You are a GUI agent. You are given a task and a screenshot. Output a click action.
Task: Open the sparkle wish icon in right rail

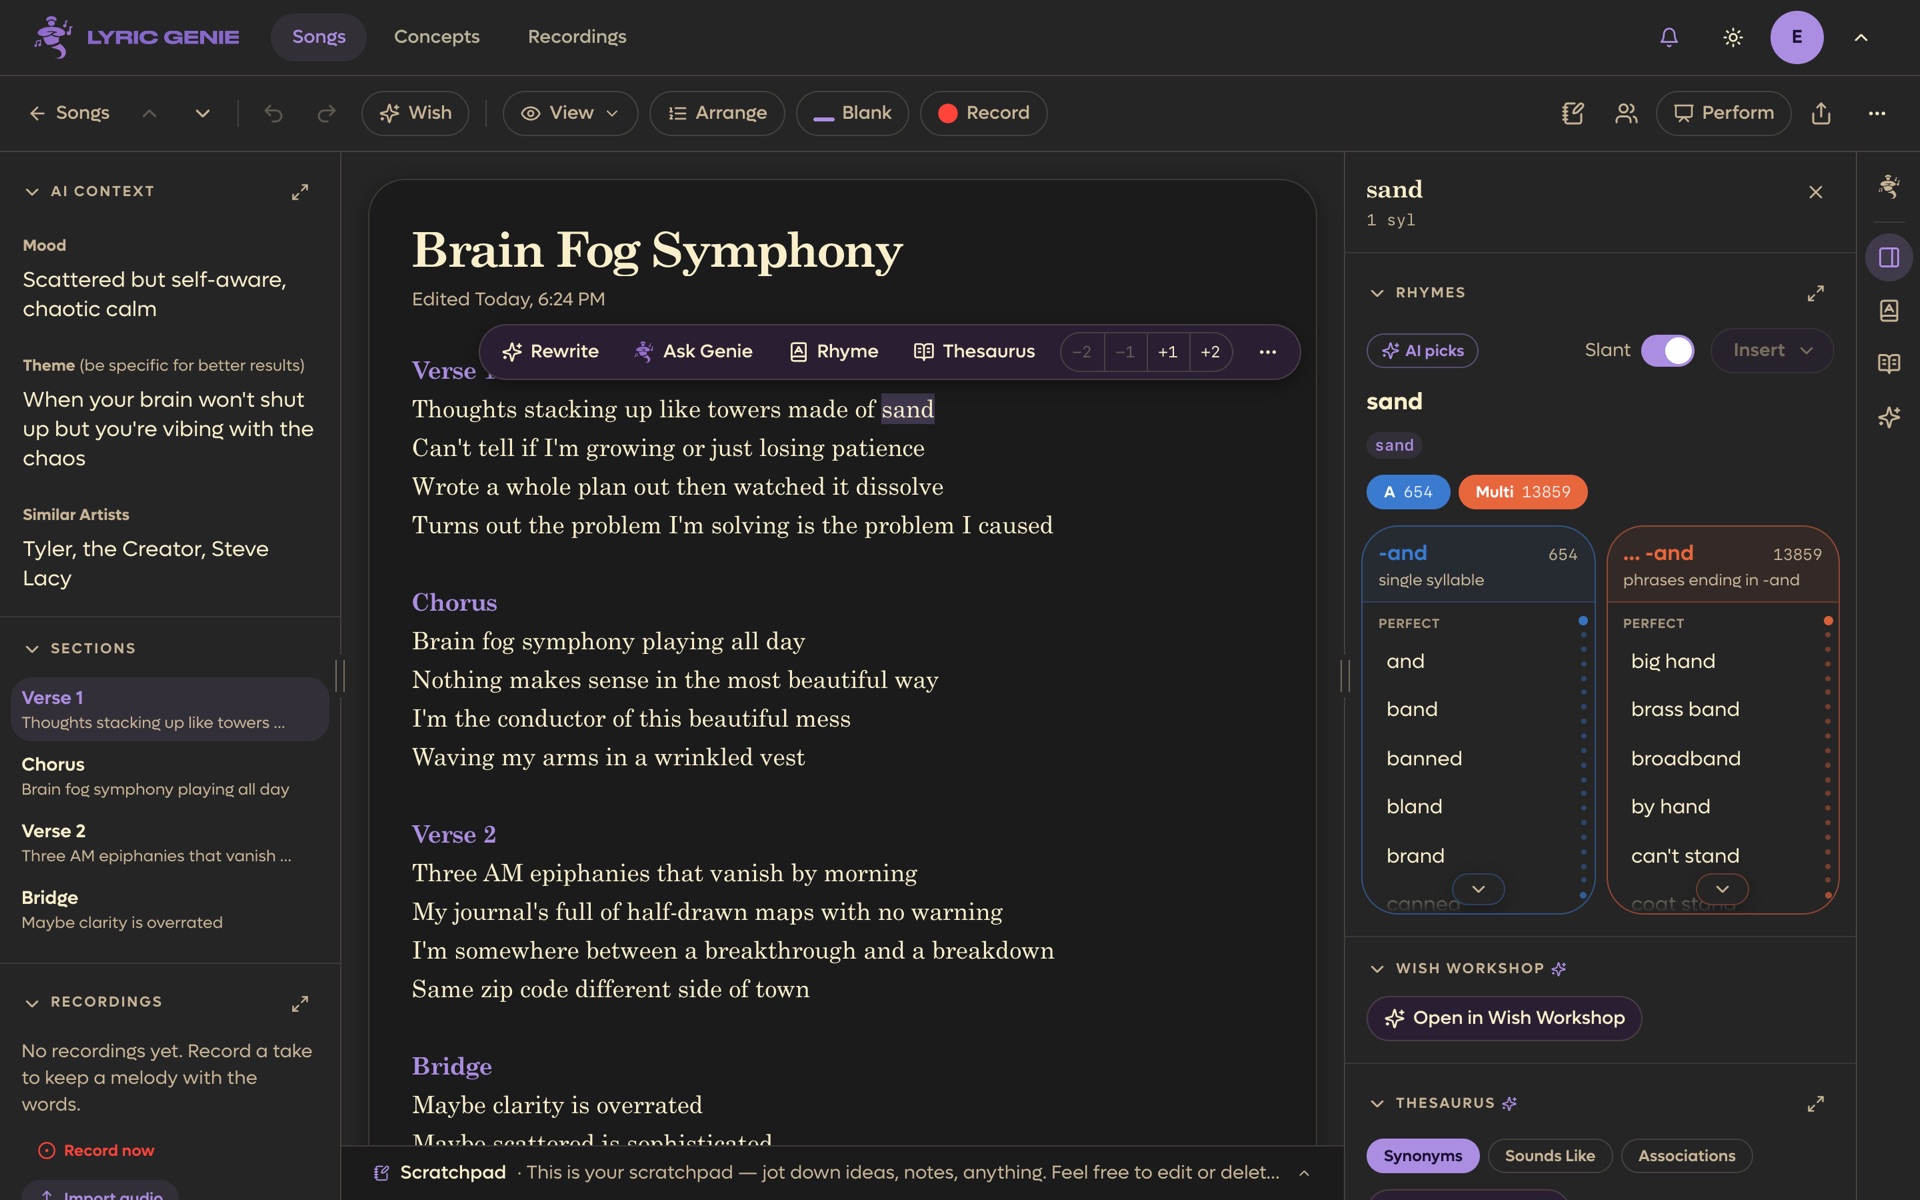pos(1889,417)
